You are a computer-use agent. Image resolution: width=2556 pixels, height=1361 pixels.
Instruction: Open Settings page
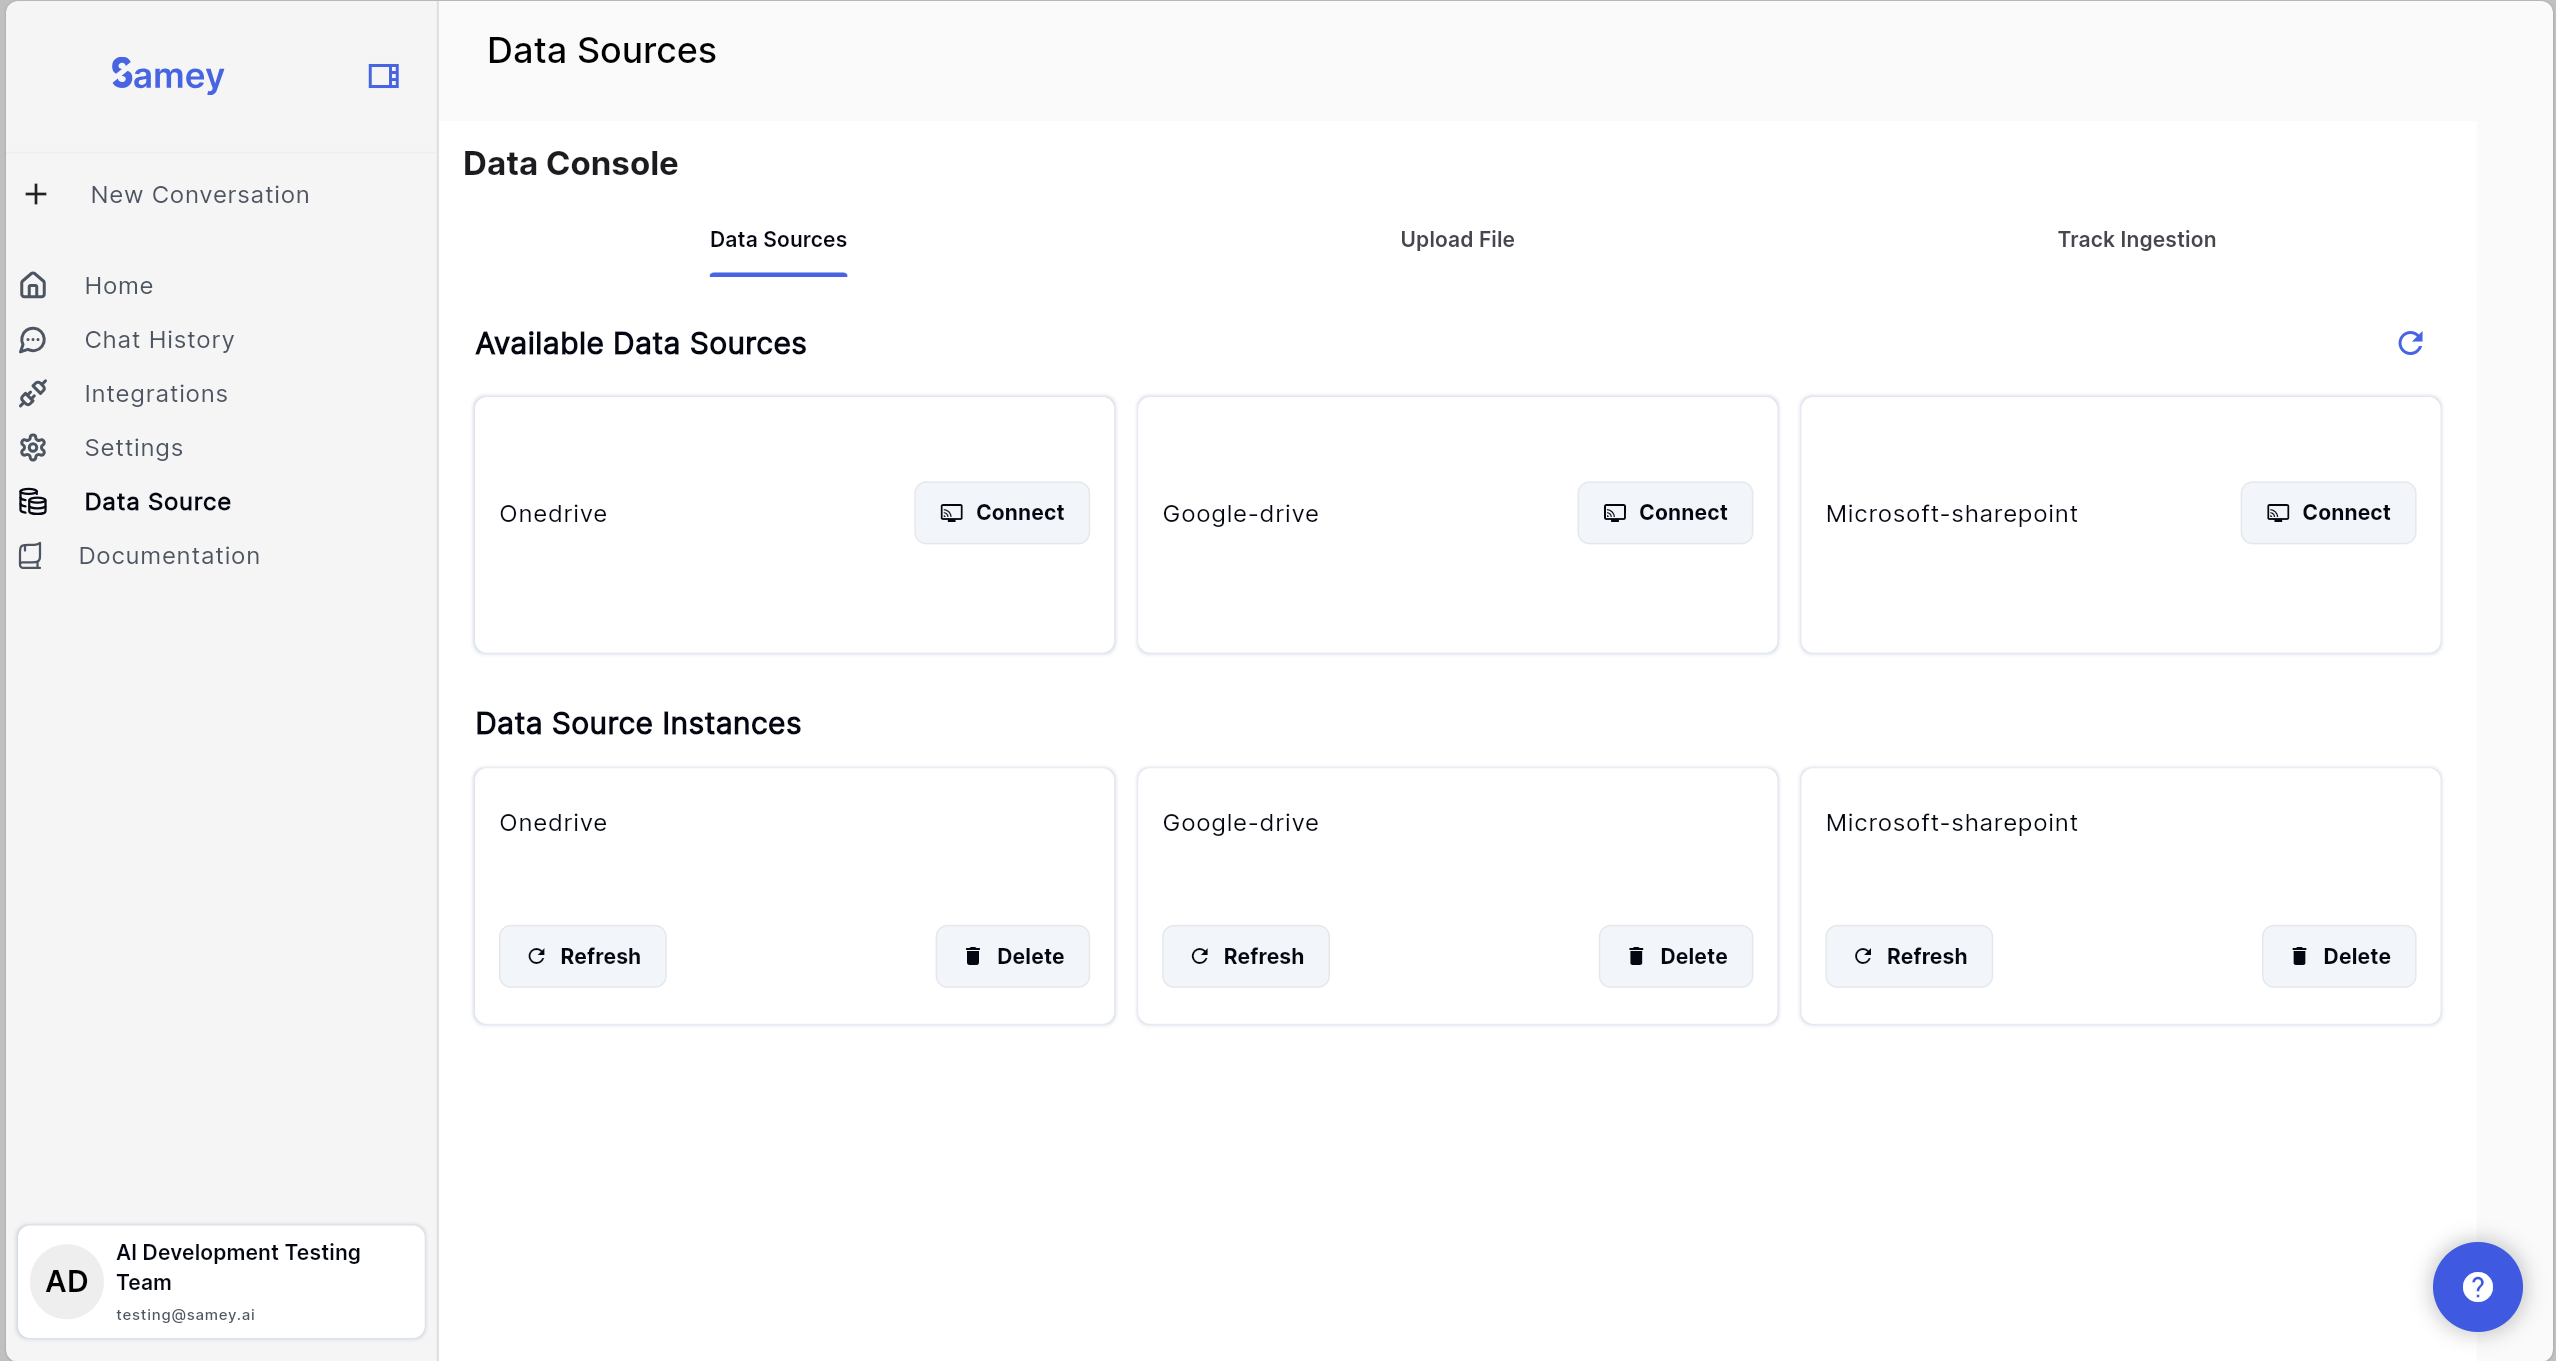(134, 447)
